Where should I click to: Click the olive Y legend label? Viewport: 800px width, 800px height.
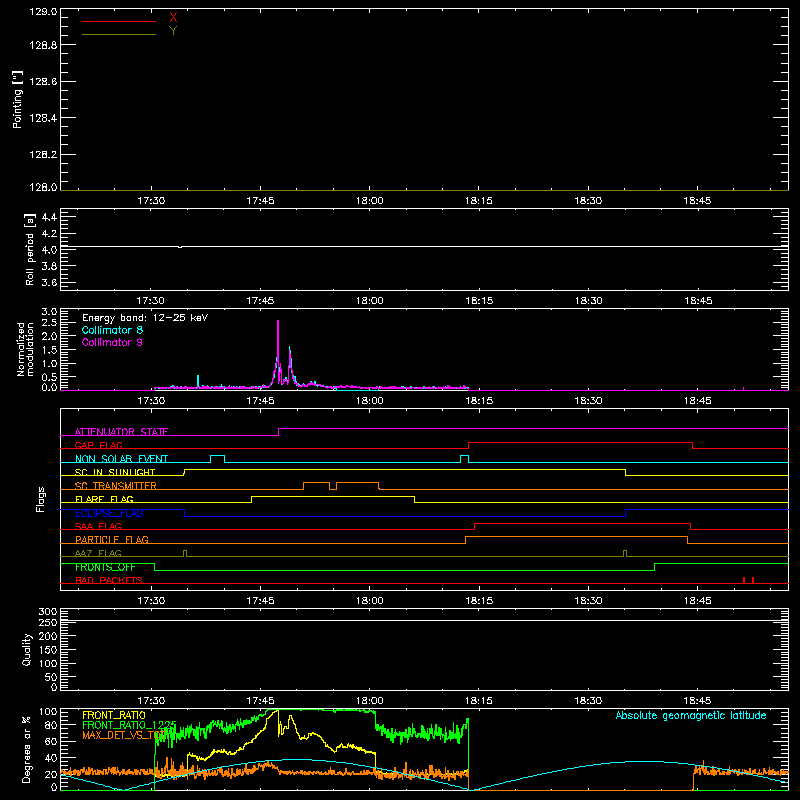click(x=173, y=31)
